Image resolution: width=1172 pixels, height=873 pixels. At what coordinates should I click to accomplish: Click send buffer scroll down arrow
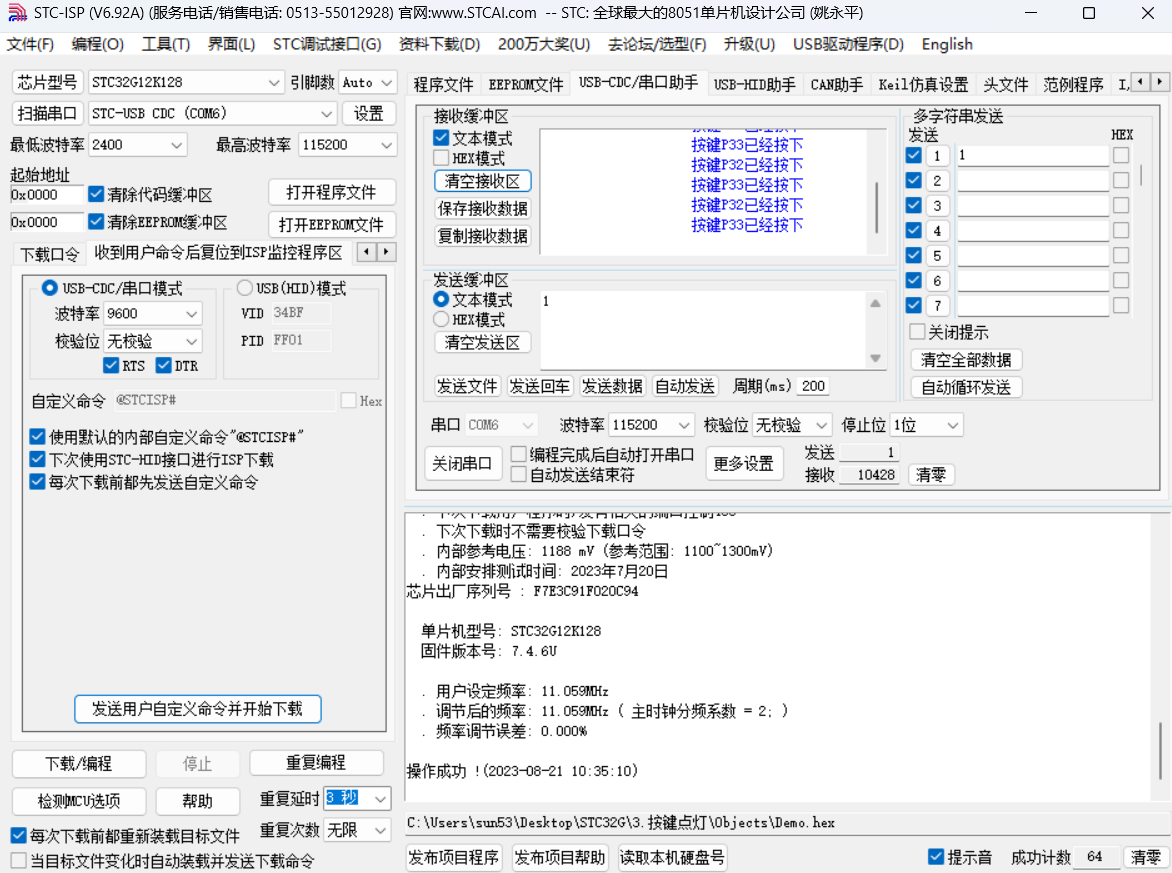click(x=875, y=358)
